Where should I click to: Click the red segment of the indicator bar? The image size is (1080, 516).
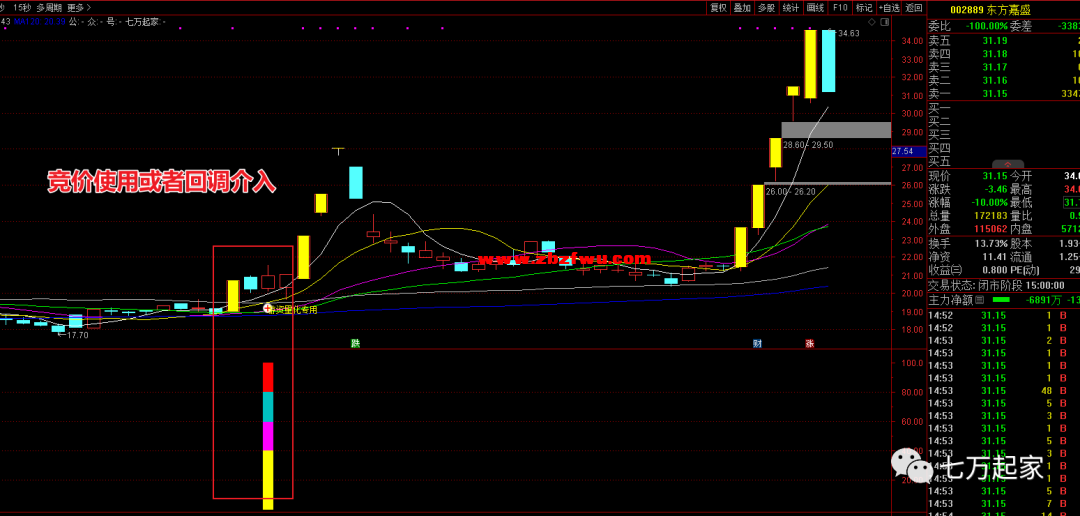tap(268, 378)
